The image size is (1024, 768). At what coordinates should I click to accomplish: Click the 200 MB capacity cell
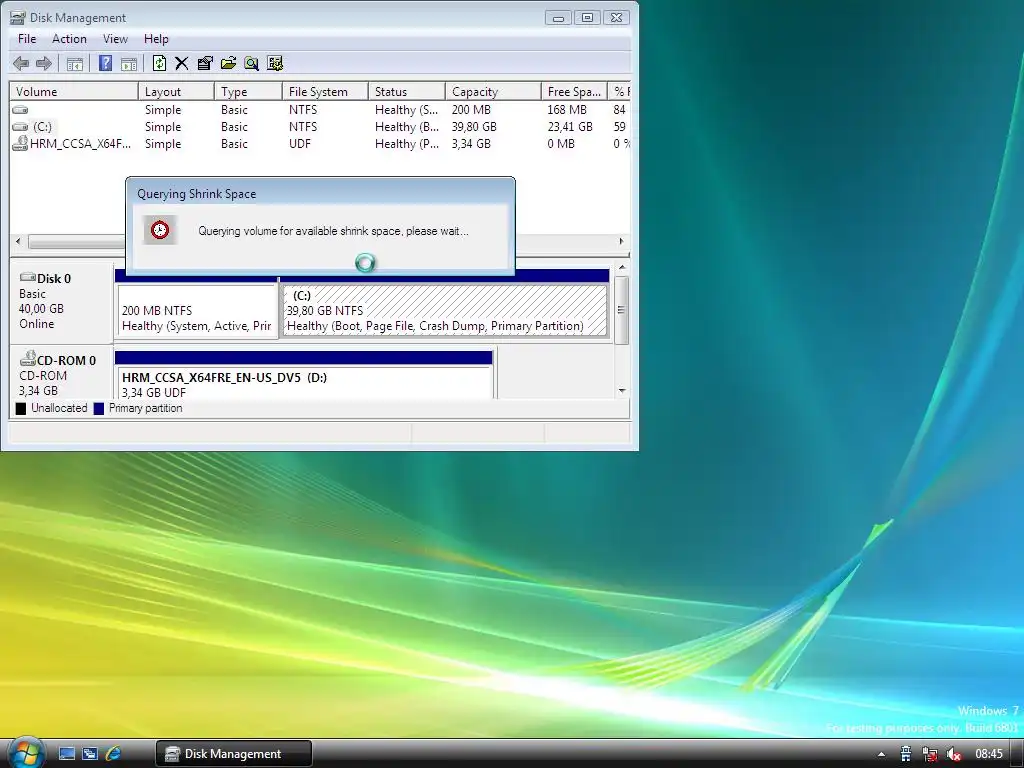click(x=471, y=110)
